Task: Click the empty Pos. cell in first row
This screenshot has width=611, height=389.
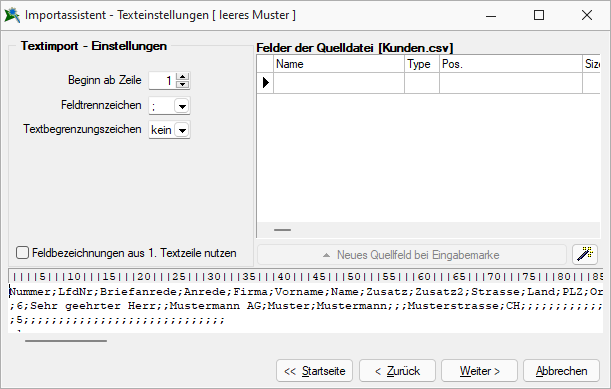Action: pos(511,83)
